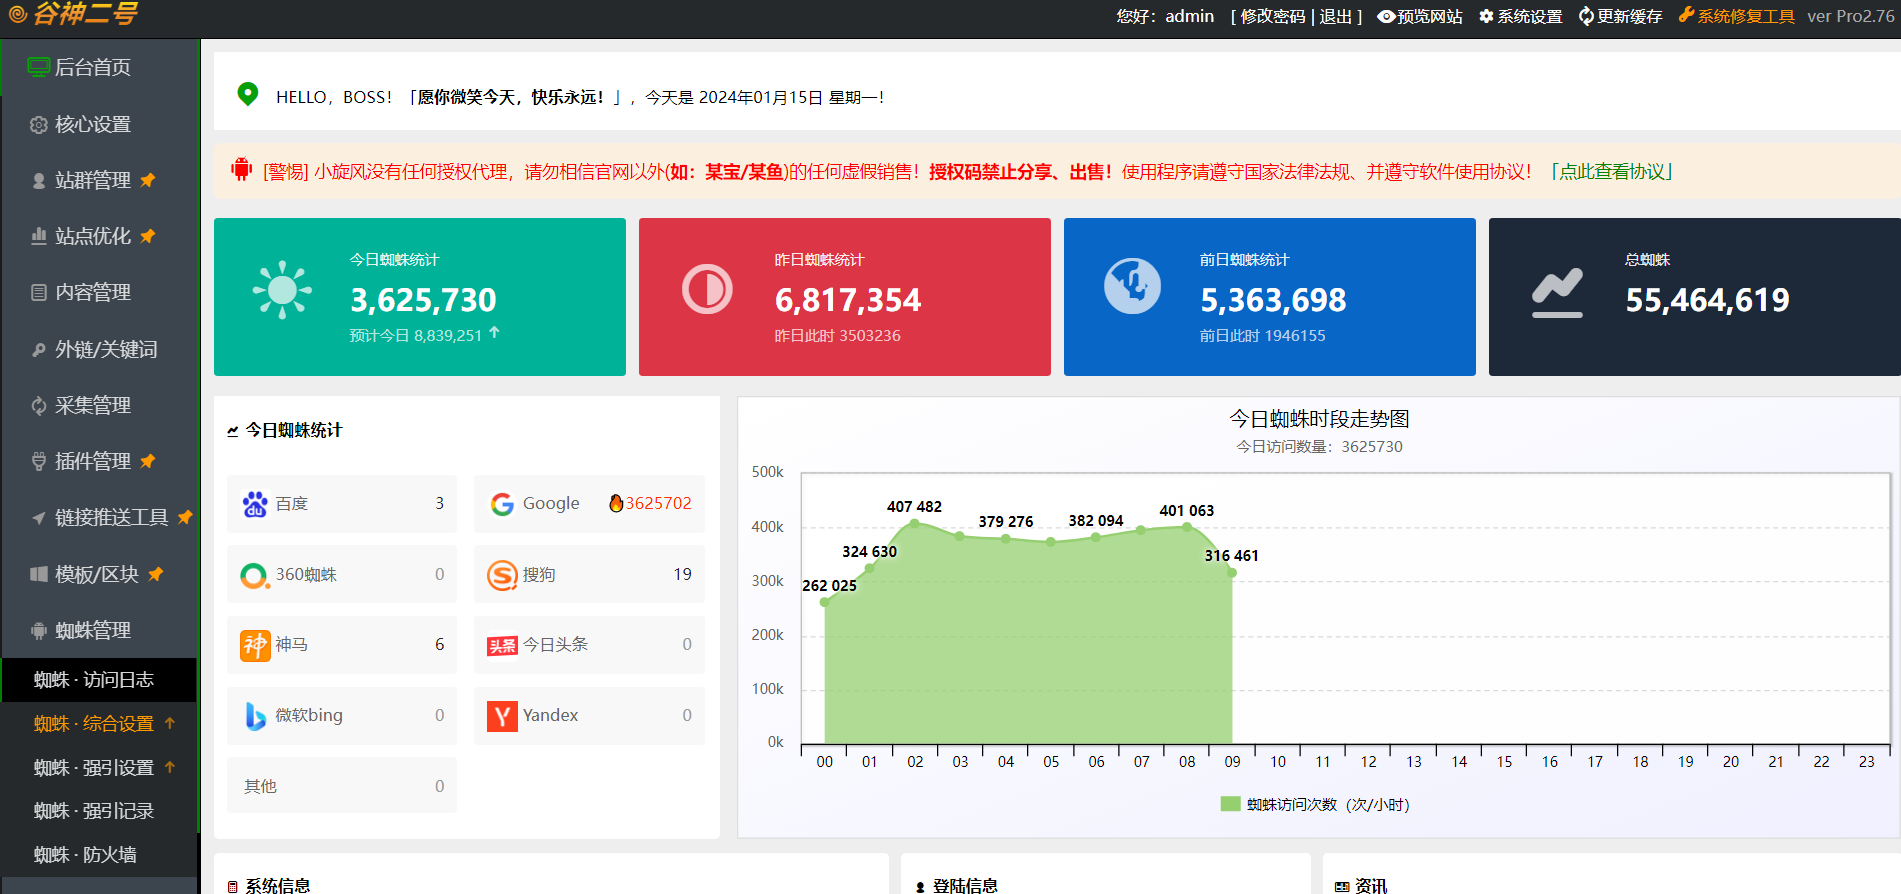Open 蜘蛛·访问日志 submenu item

click(x=94, y=680)
